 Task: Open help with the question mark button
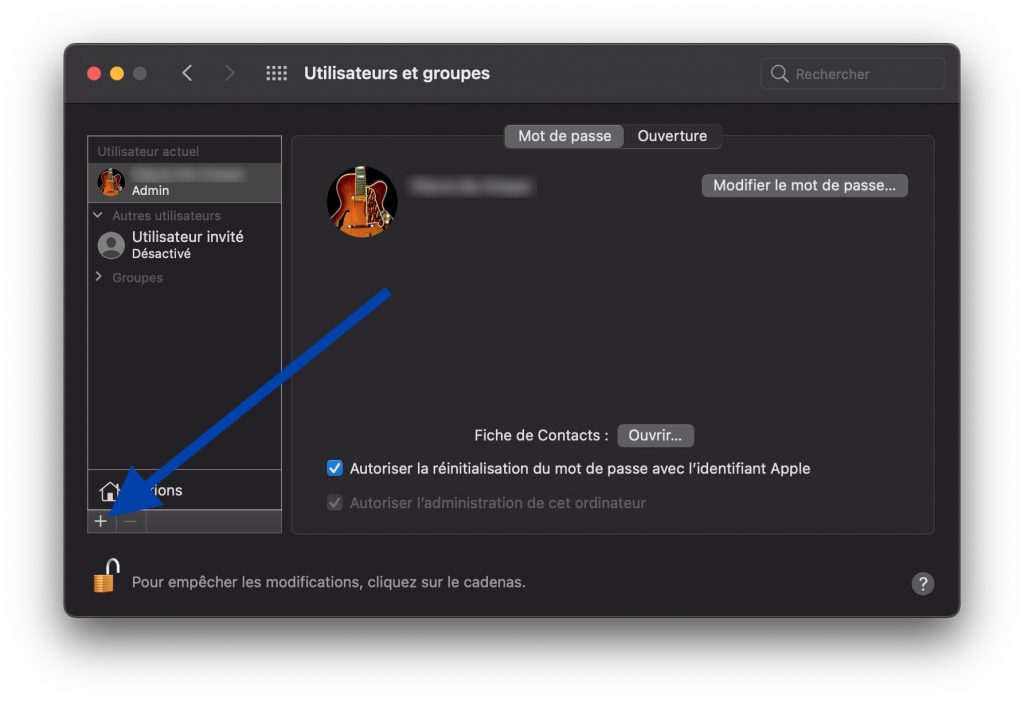click(x=922, y=584)
